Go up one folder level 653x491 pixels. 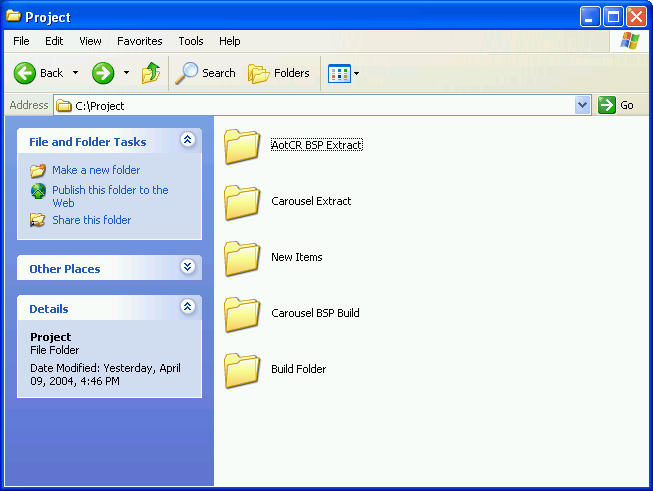point(151,73)
